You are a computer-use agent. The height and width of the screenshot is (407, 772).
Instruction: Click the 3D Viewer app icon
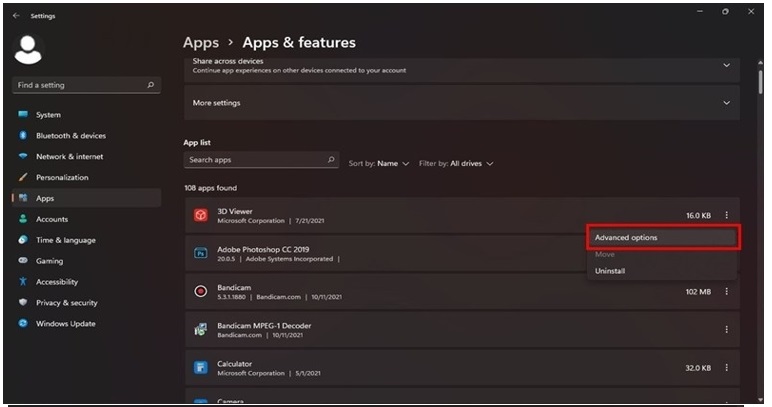point(200,215)
